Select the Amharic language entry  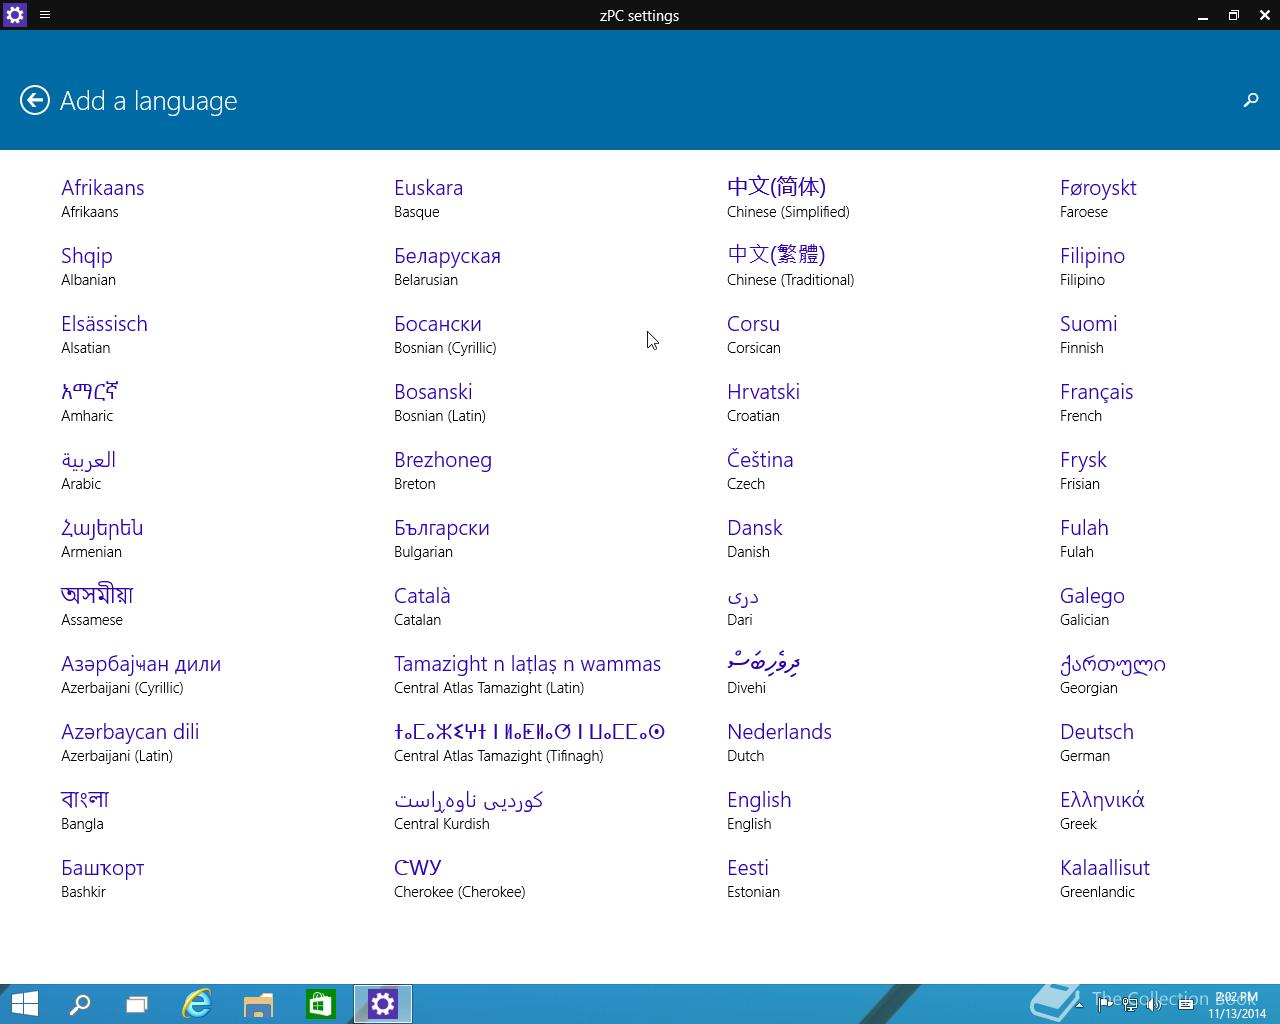point(90,402)
